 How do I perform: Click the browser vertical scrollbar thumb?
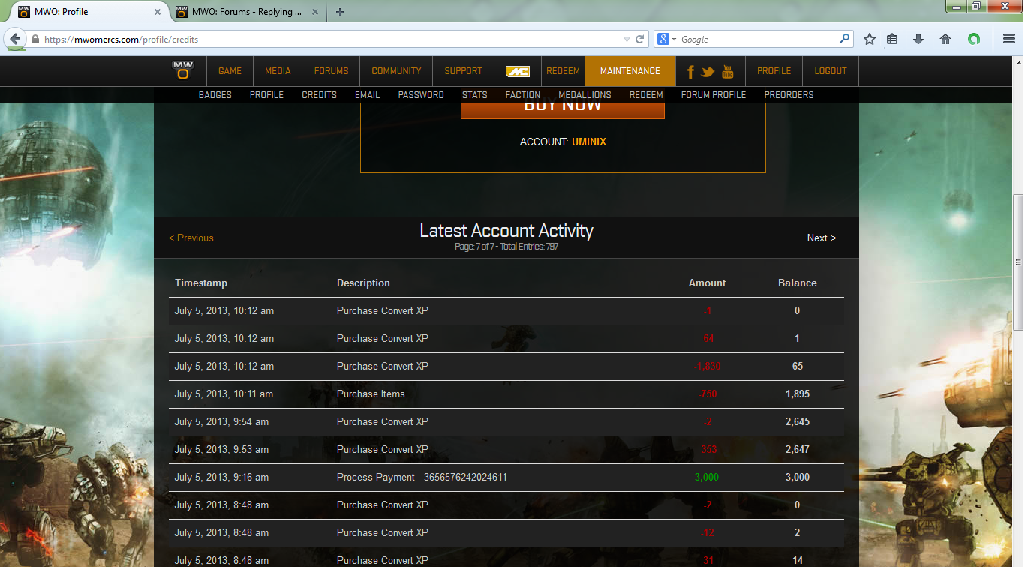coord(1018,263)
